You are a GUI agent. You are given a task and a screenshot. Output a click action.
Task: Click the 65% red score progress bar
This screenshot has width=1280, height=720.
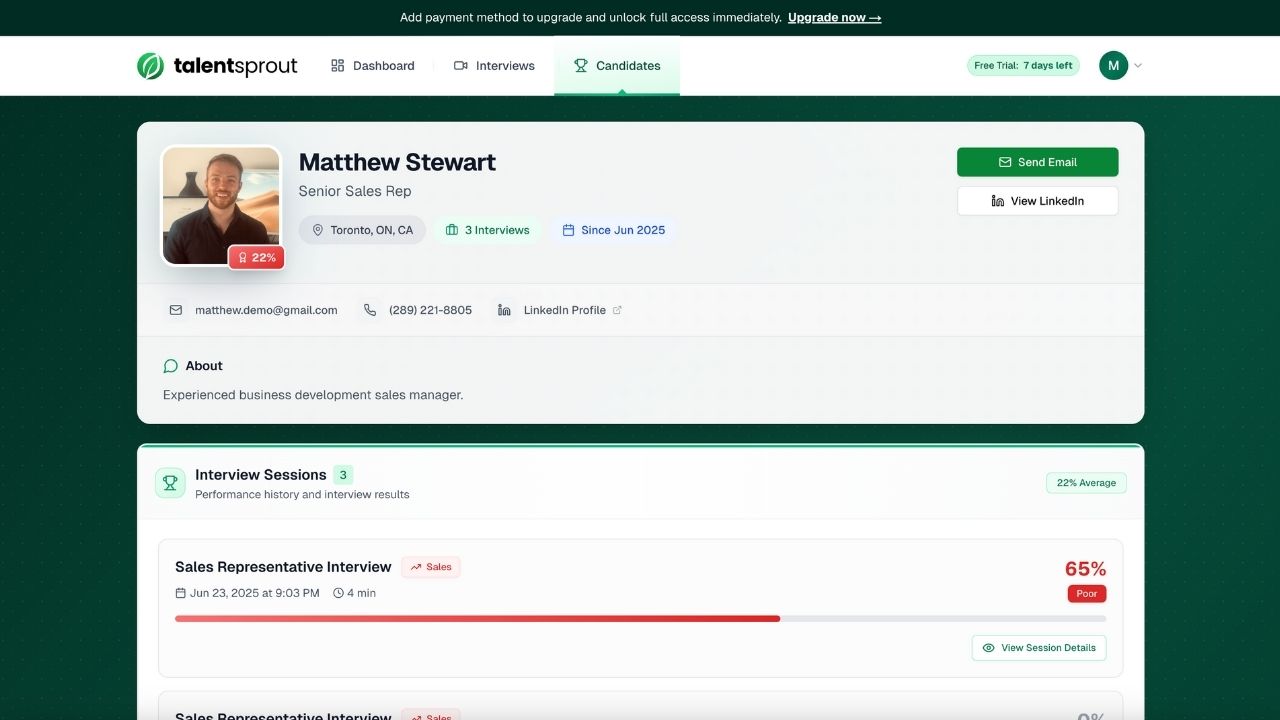477,619
